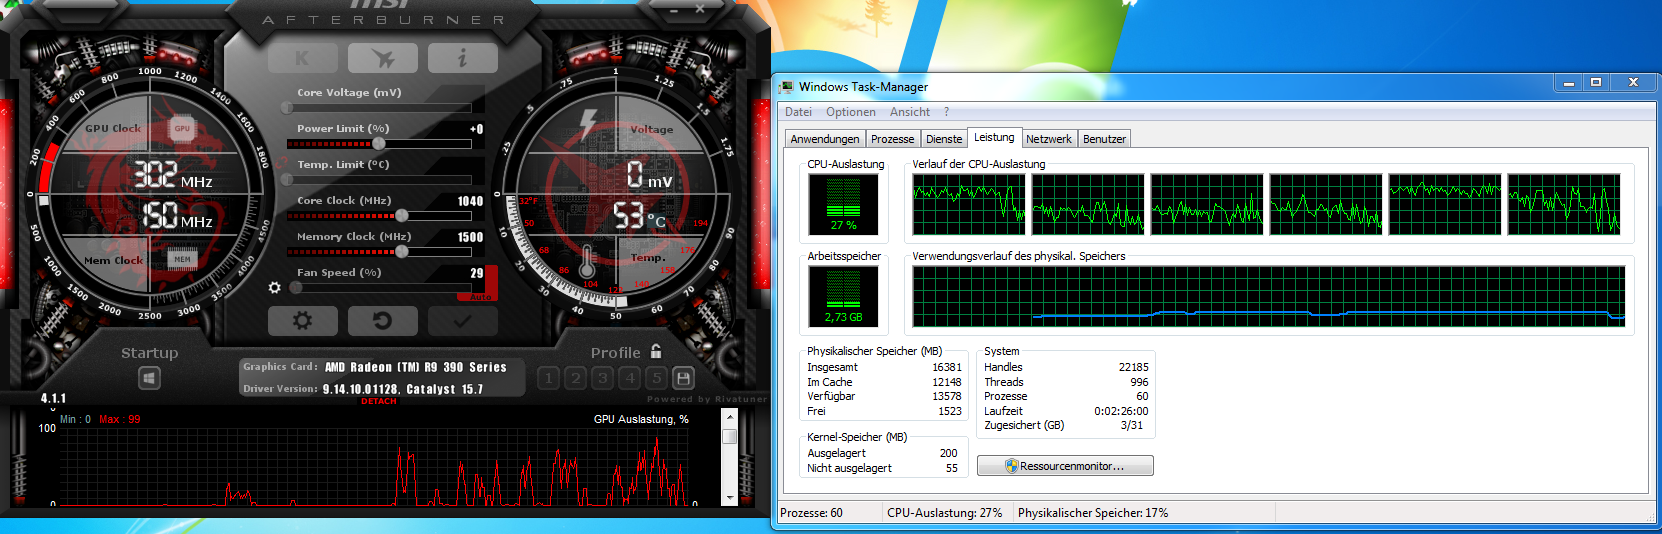Apply settings with the checkmark button

click(462, 321)
